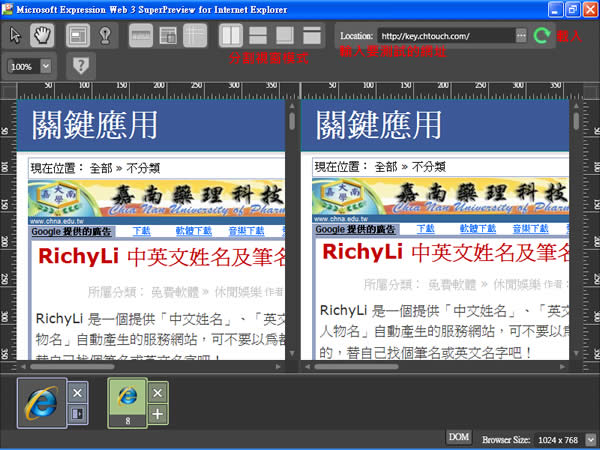The height and width of the screenshot is (450, 600).
Task: Click right pane horizontal scroll-left arrow
Action: pyautogui.click(x=307, y=367)
